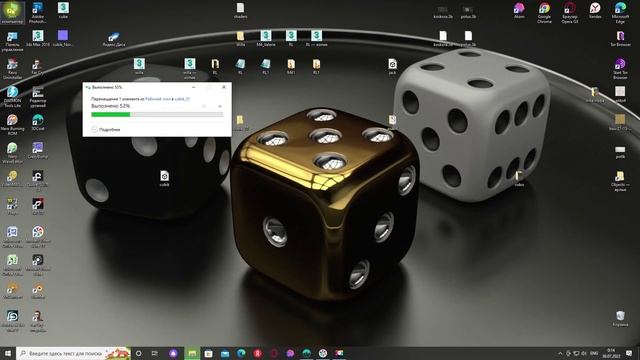The image size is (640, 360).
Task: Pause the file move operation
Action: coord(204,106)
